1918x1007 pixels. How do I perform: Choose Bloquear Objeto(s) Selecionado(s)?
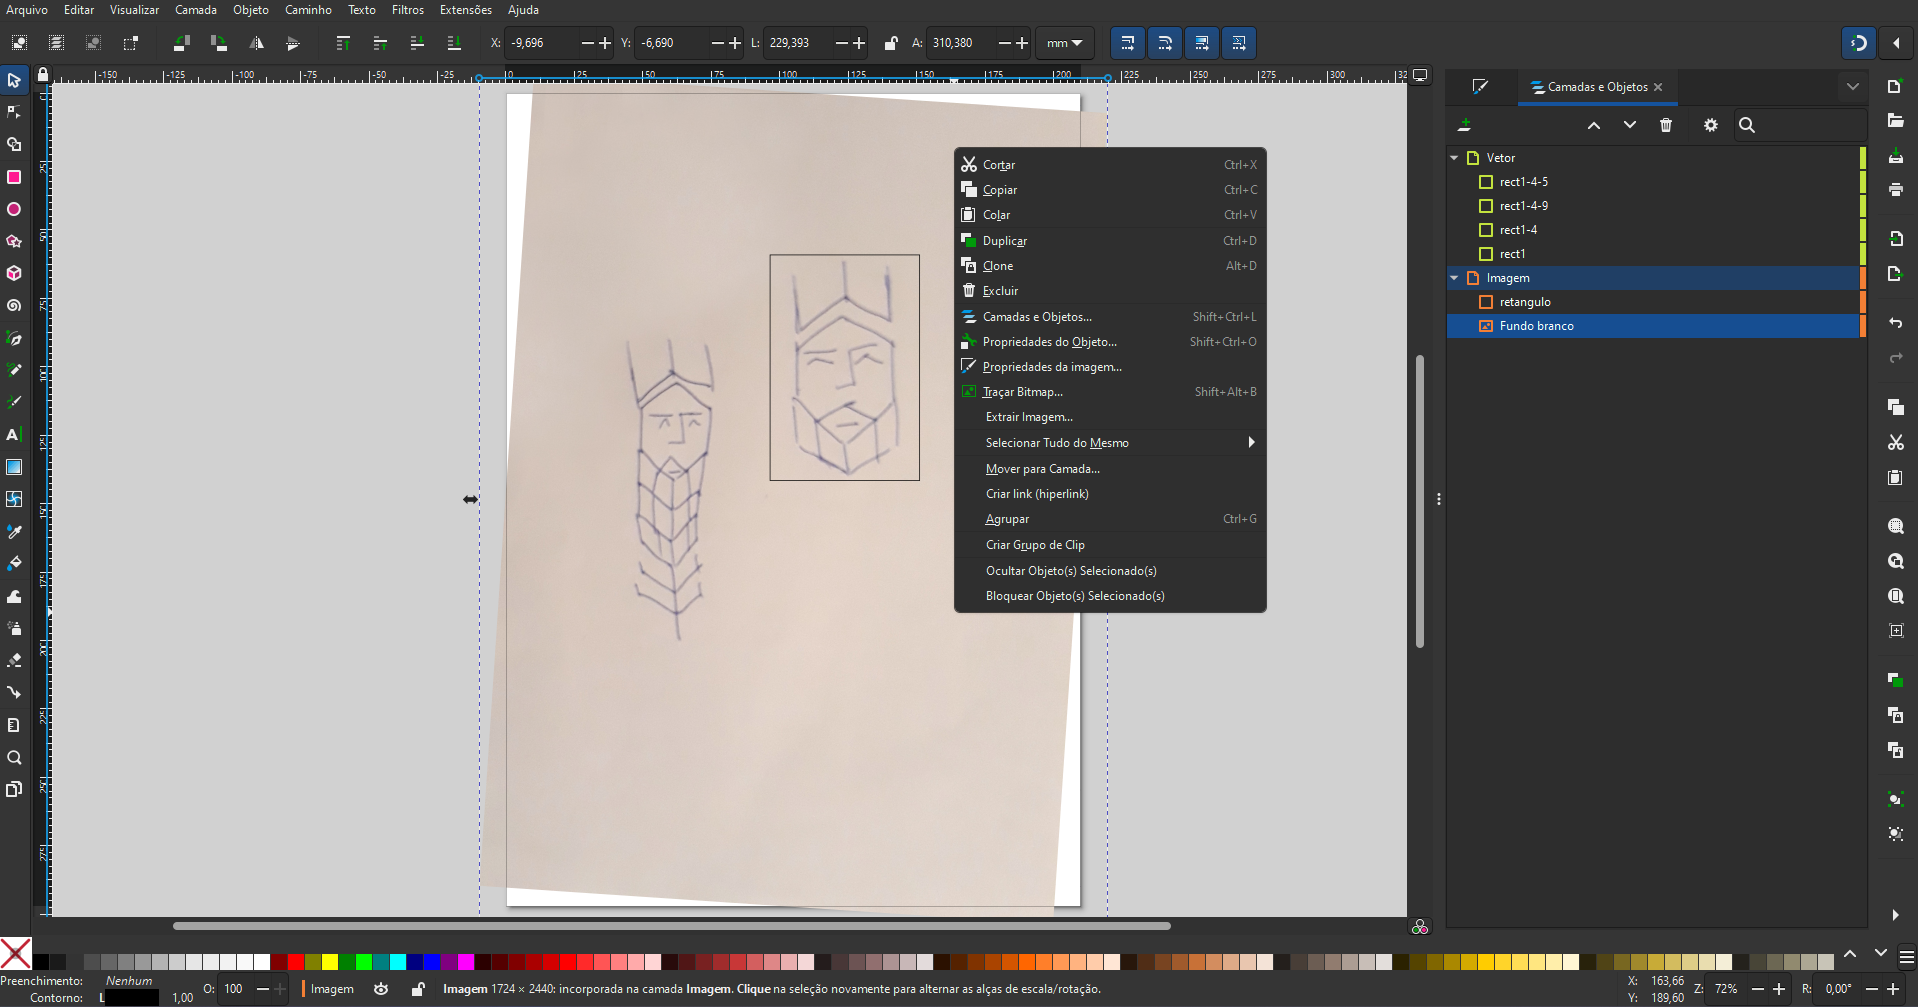1110,596
